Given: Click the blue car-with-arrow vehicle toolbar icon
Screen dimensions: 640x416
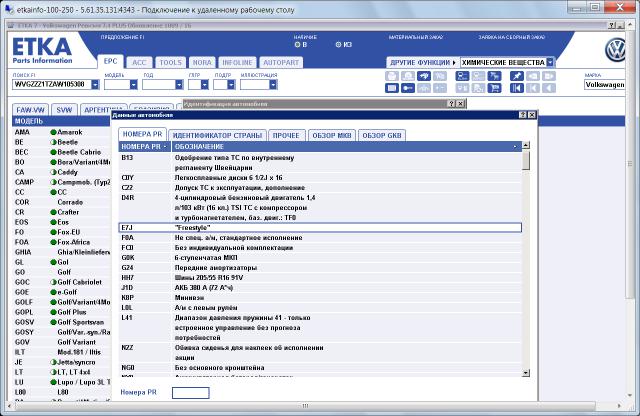Looking at the screenshot, I should point(424,76).
